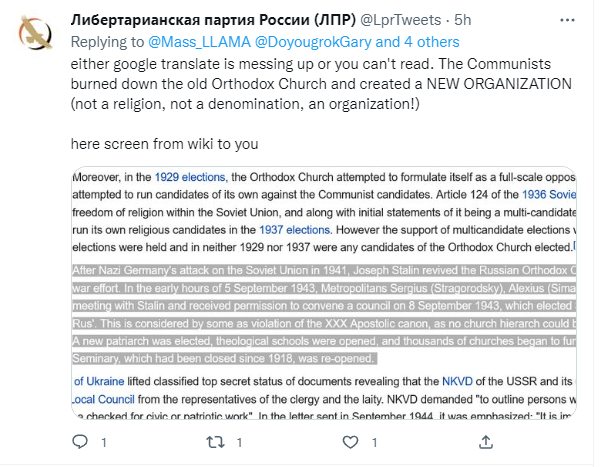Click the 'NKVD' text in attached image

pyautogui.click(x=457, y=381)
